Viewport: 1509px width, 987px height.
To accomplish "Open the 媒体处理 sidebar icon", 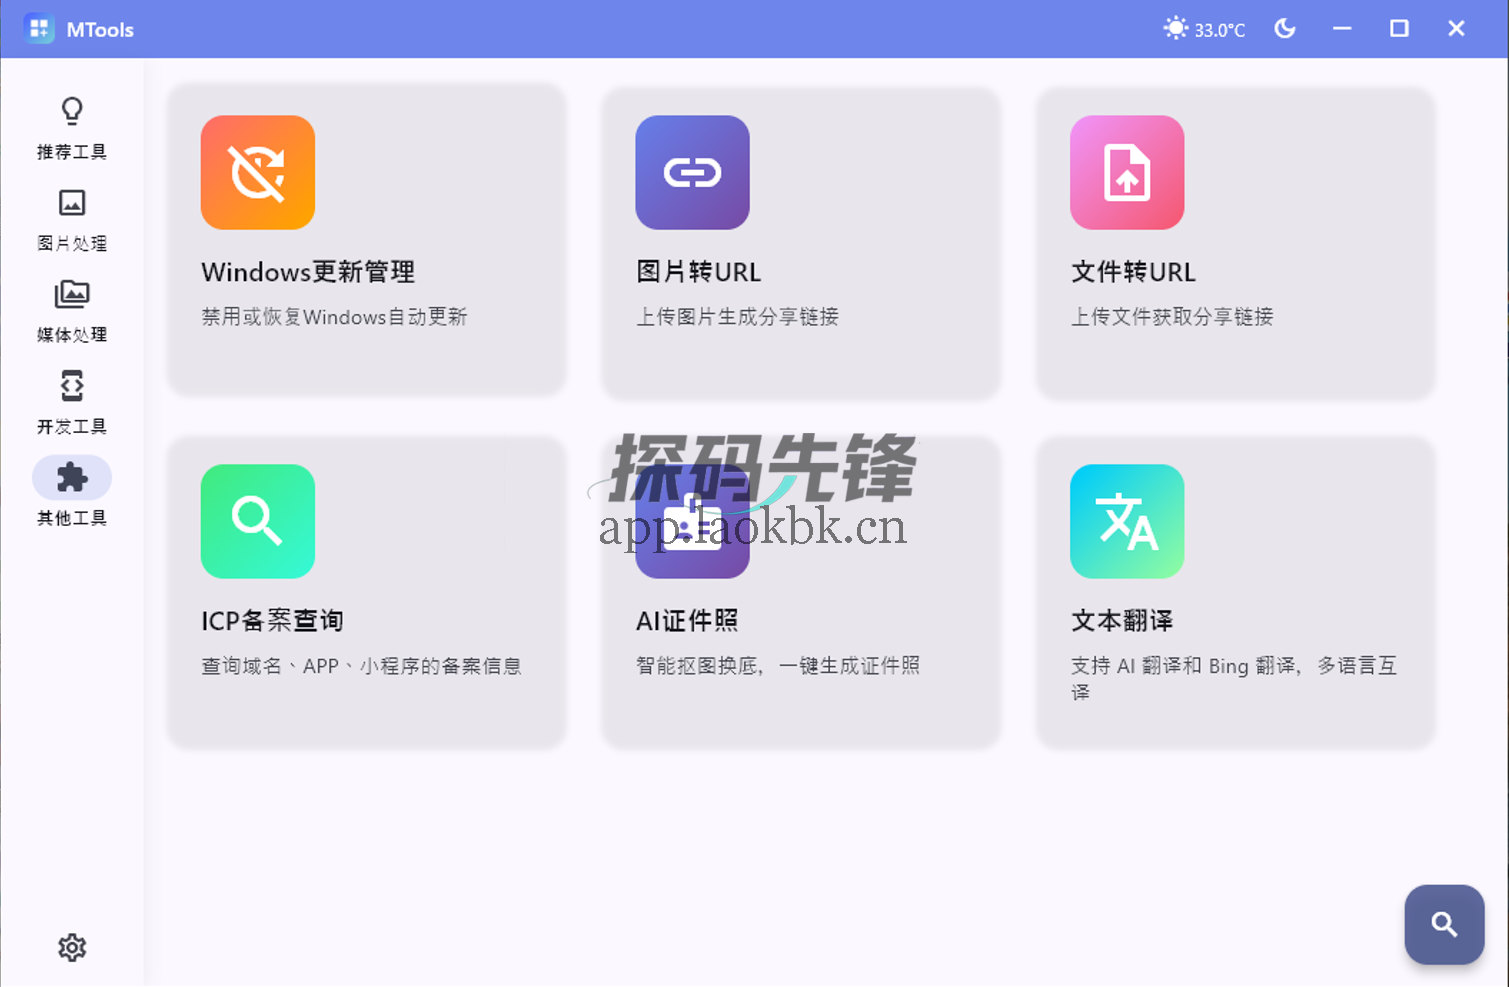I will (71, 294).
